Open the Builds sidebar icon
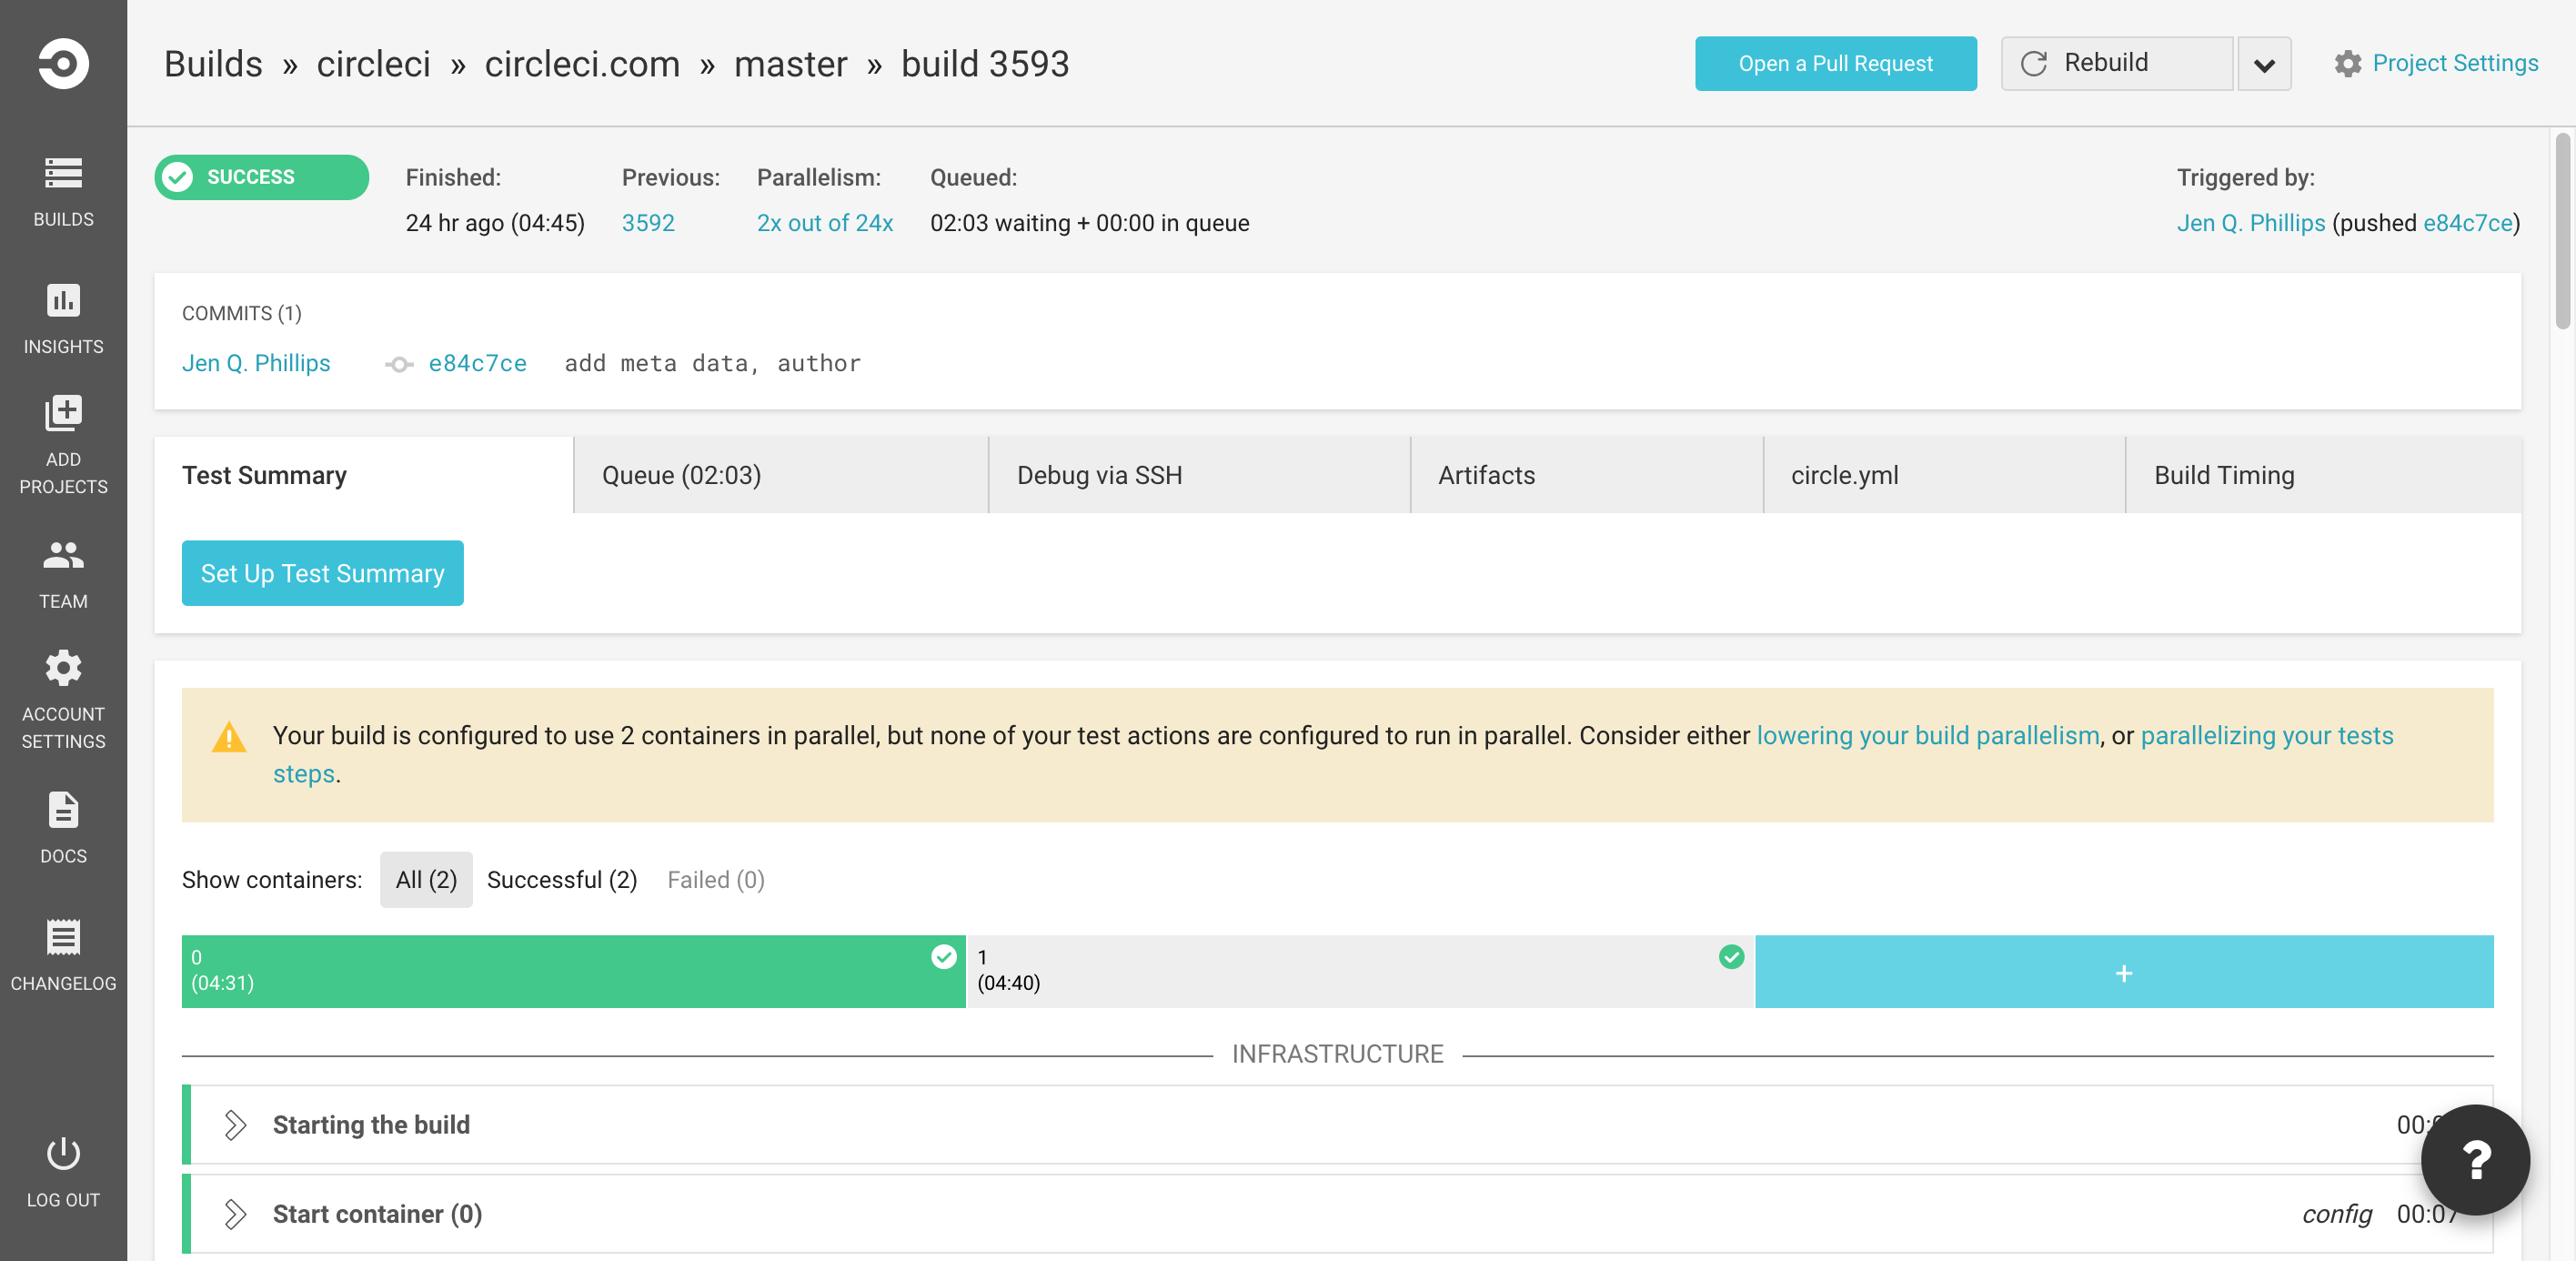Screen dimensions: 2576x1261 (63, 174)
